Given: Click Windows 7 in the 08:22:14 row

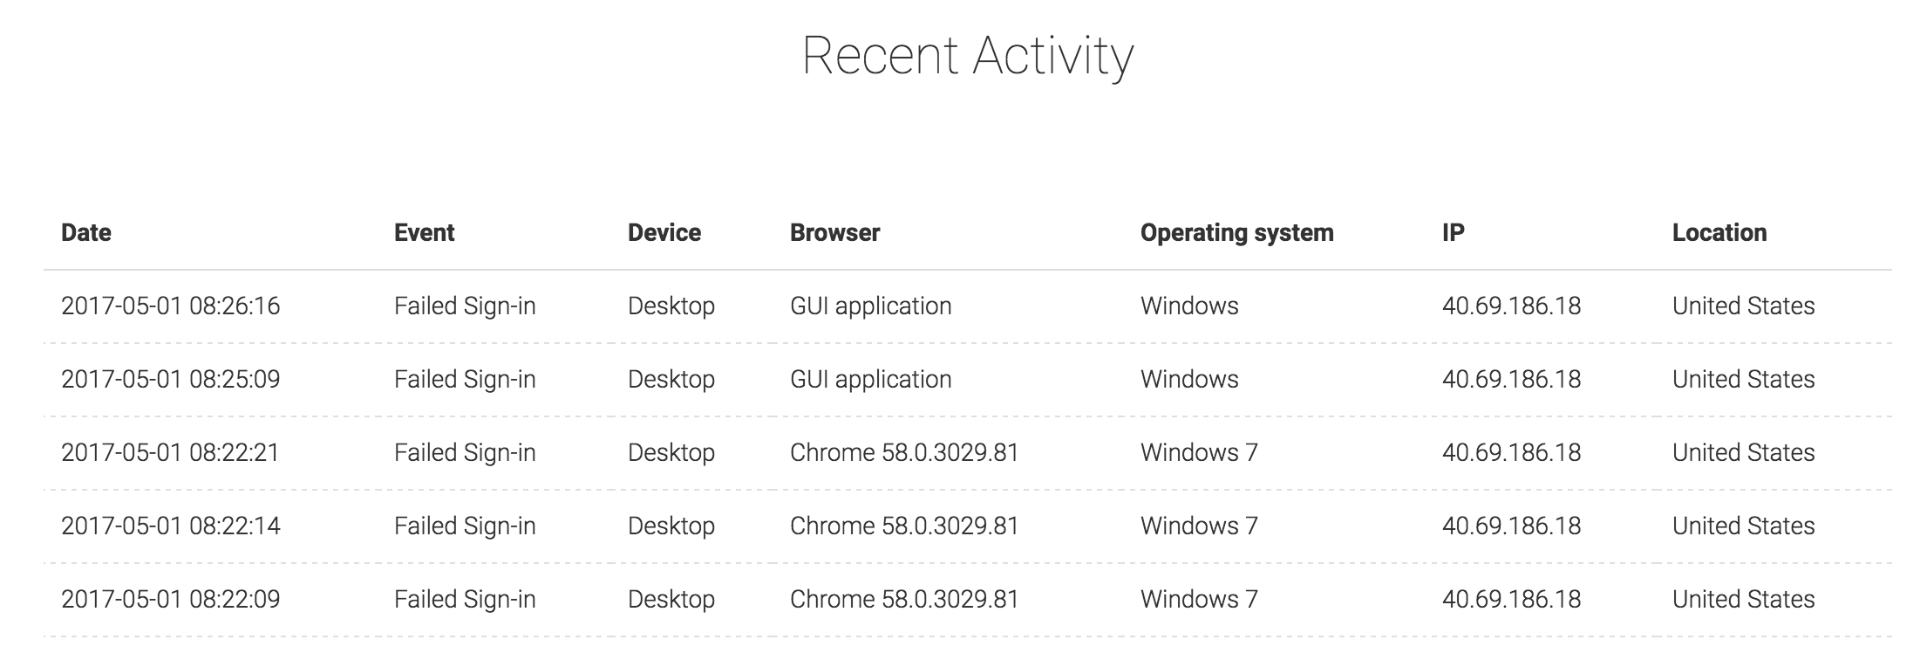Looking at the screenshot, I should click(1198, 526).
